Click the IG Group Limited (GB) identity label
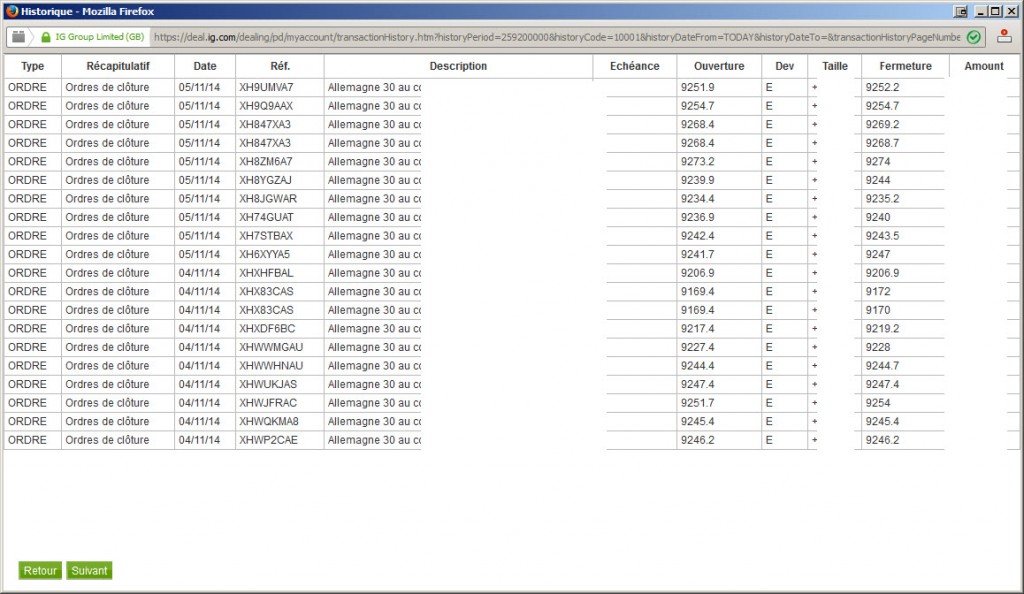Image resolution: width=1024 pixels, height=594 pixels. 99,37
